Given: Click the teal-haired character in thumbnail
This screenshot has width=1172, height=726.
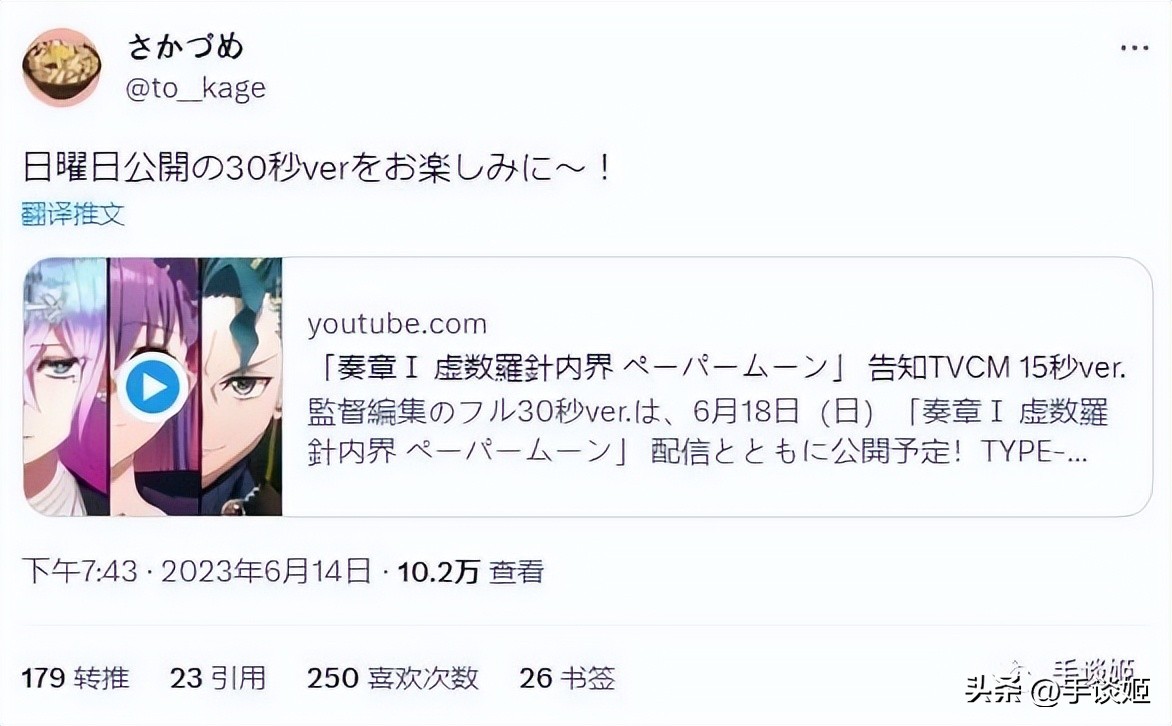Looking at the screenshot, I should [x=241, y=387].
